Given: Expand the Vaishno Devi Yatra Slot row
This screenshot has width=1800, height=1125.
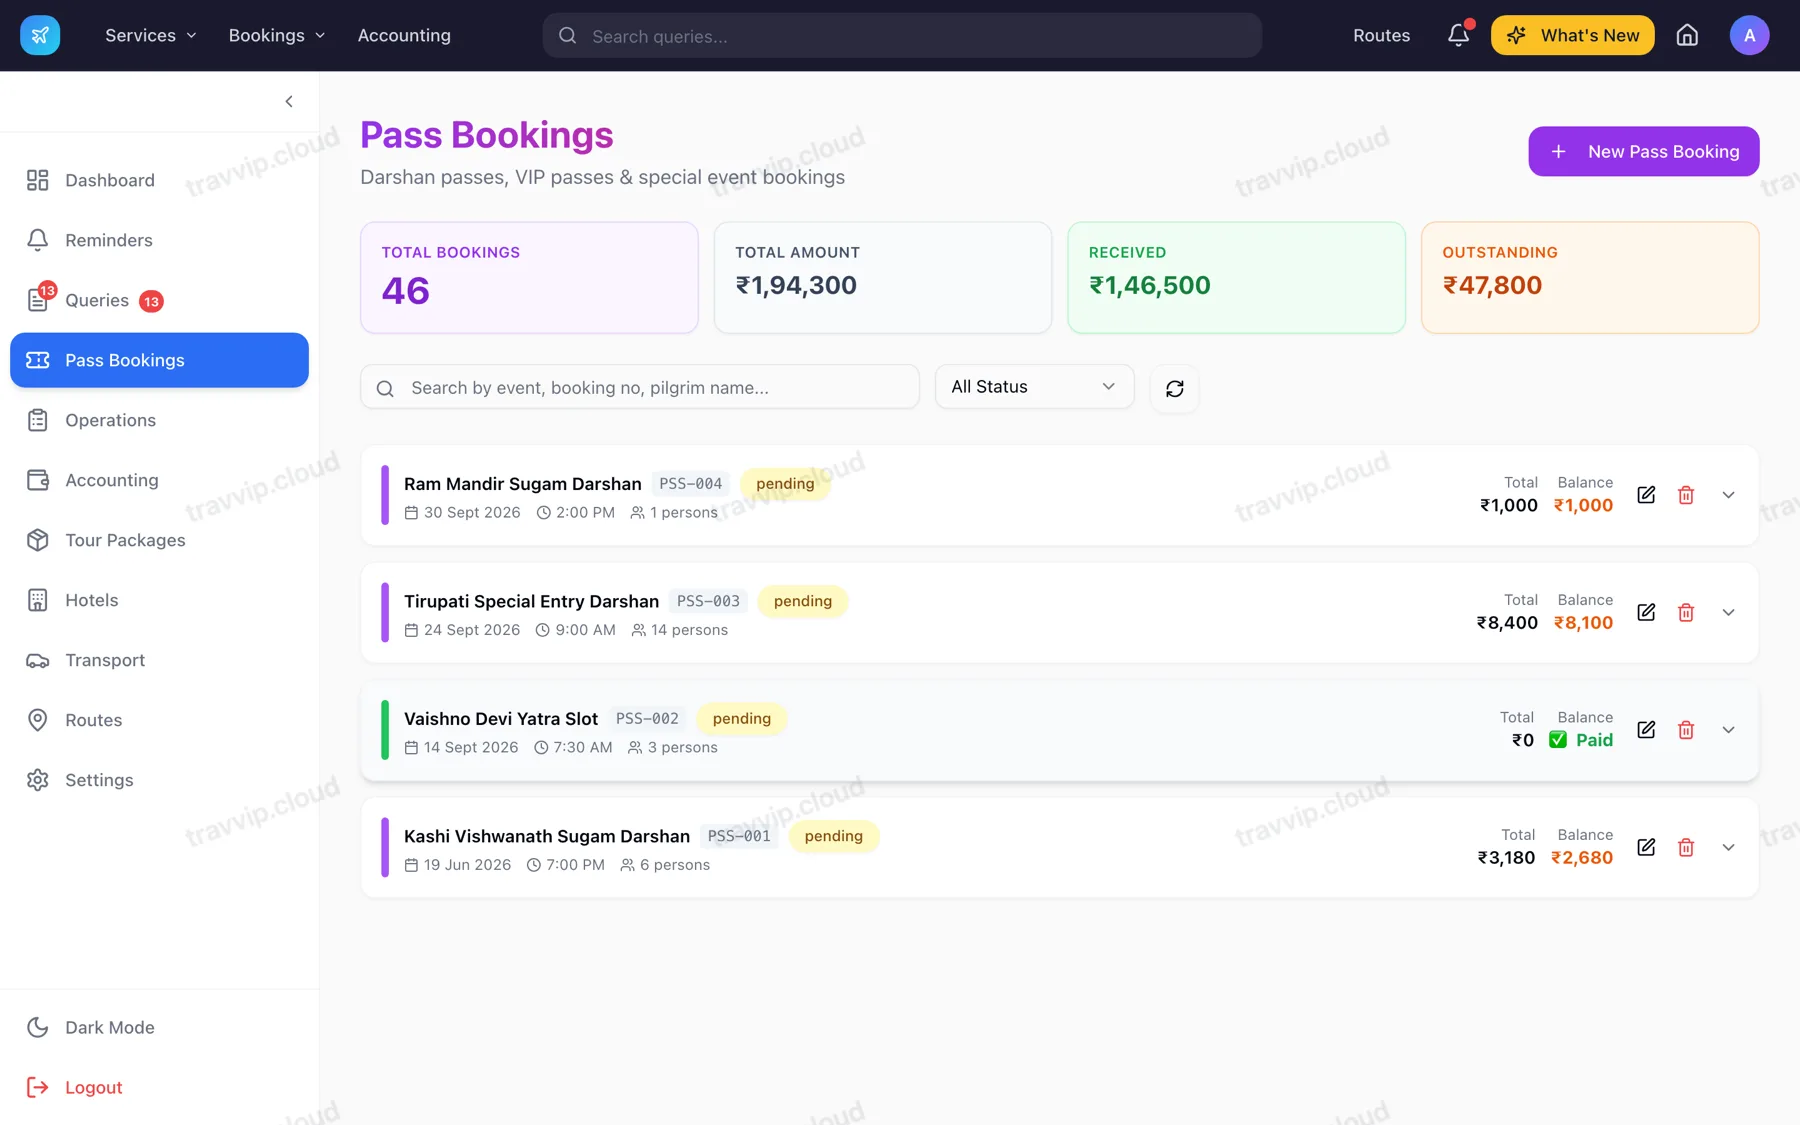Looking at the screenshot, I should tap(1728, 730).
